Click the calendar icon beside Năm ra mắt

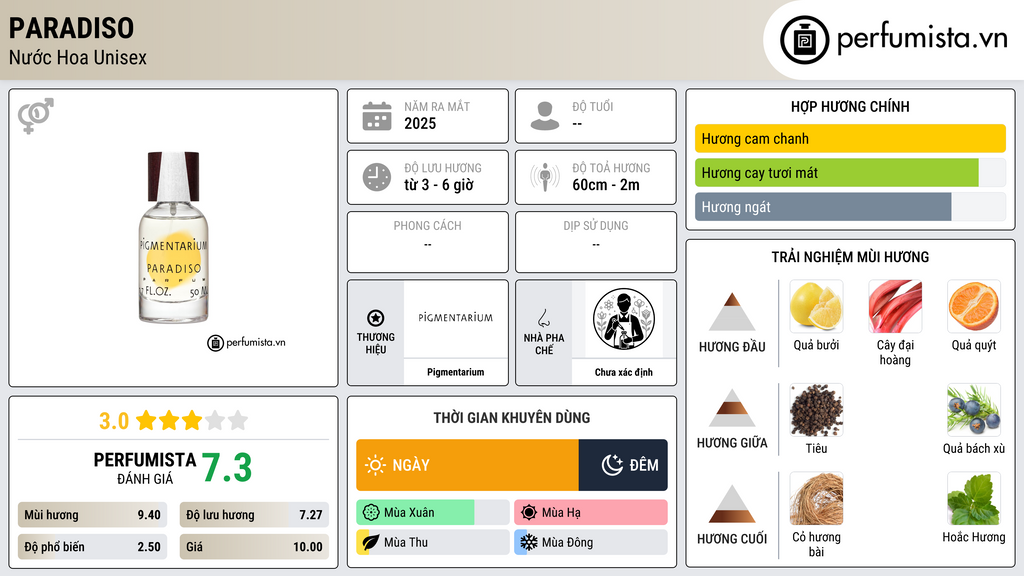pos(377,116)
